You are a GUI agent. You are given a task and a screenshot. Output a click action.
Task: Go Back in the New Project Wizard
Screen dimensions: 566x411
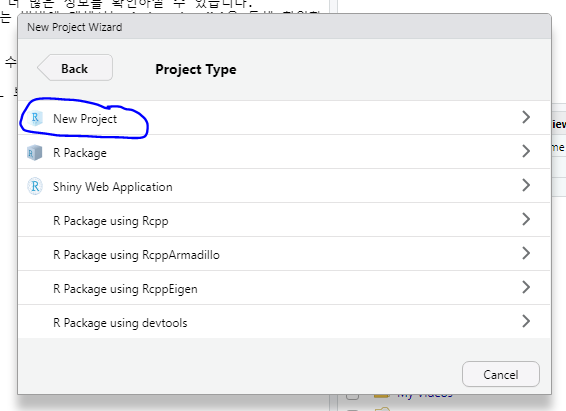tap(75, 68)
